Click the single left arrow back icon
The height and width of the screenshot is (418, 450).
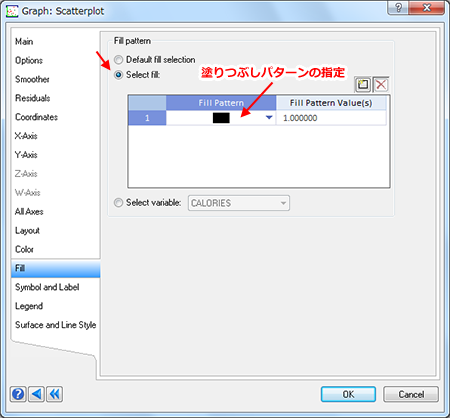coord(36,394)
